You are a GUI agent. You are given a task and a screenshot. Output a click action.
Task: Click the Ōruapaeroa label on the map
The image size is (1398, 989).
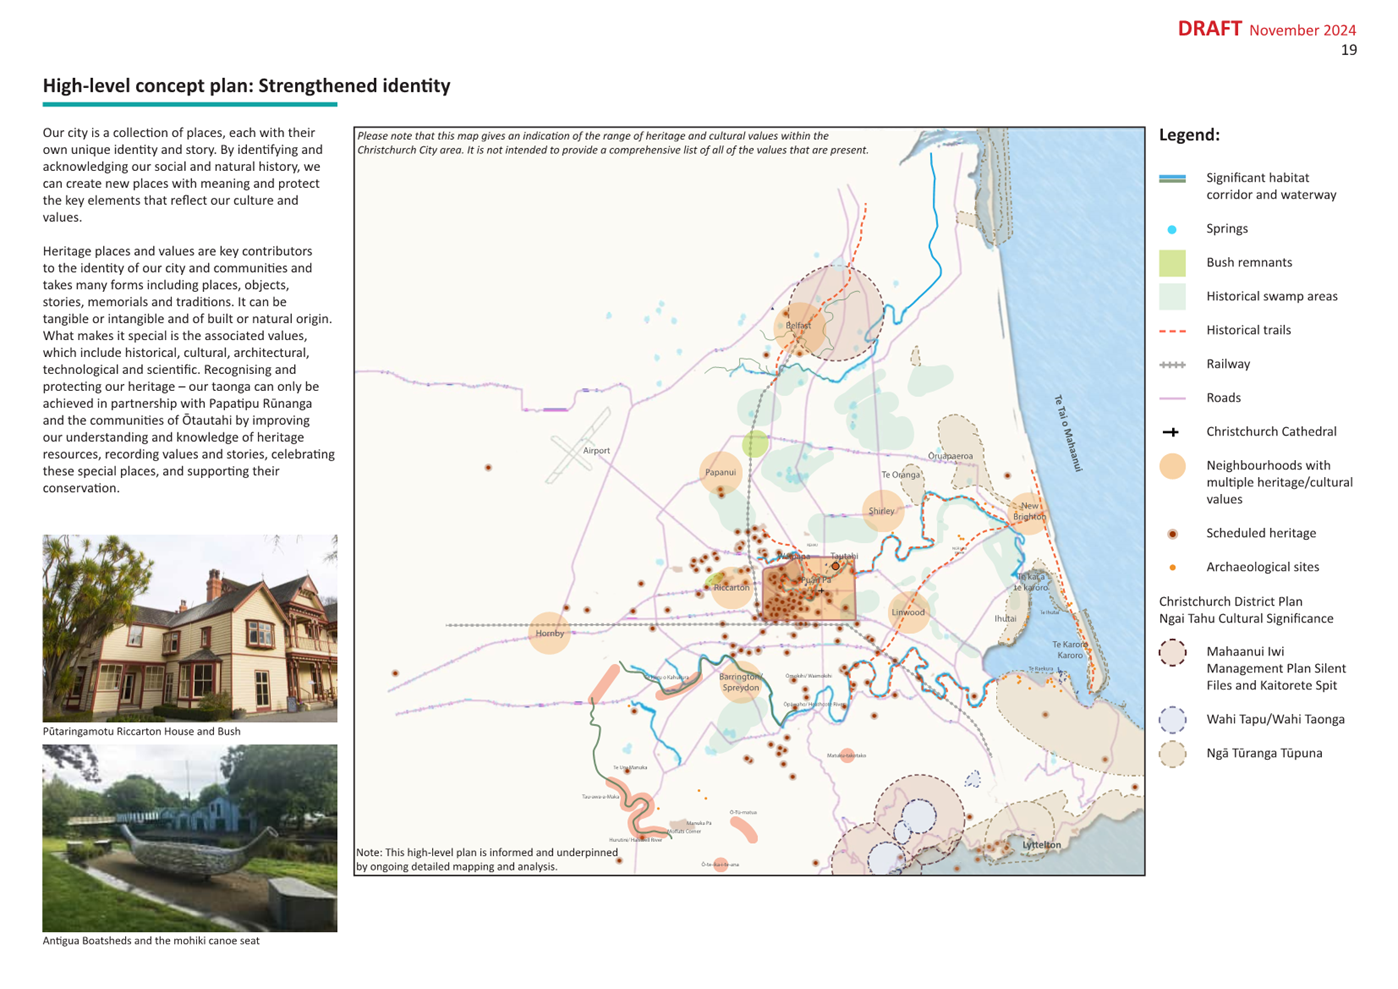[x=950, y=456]
